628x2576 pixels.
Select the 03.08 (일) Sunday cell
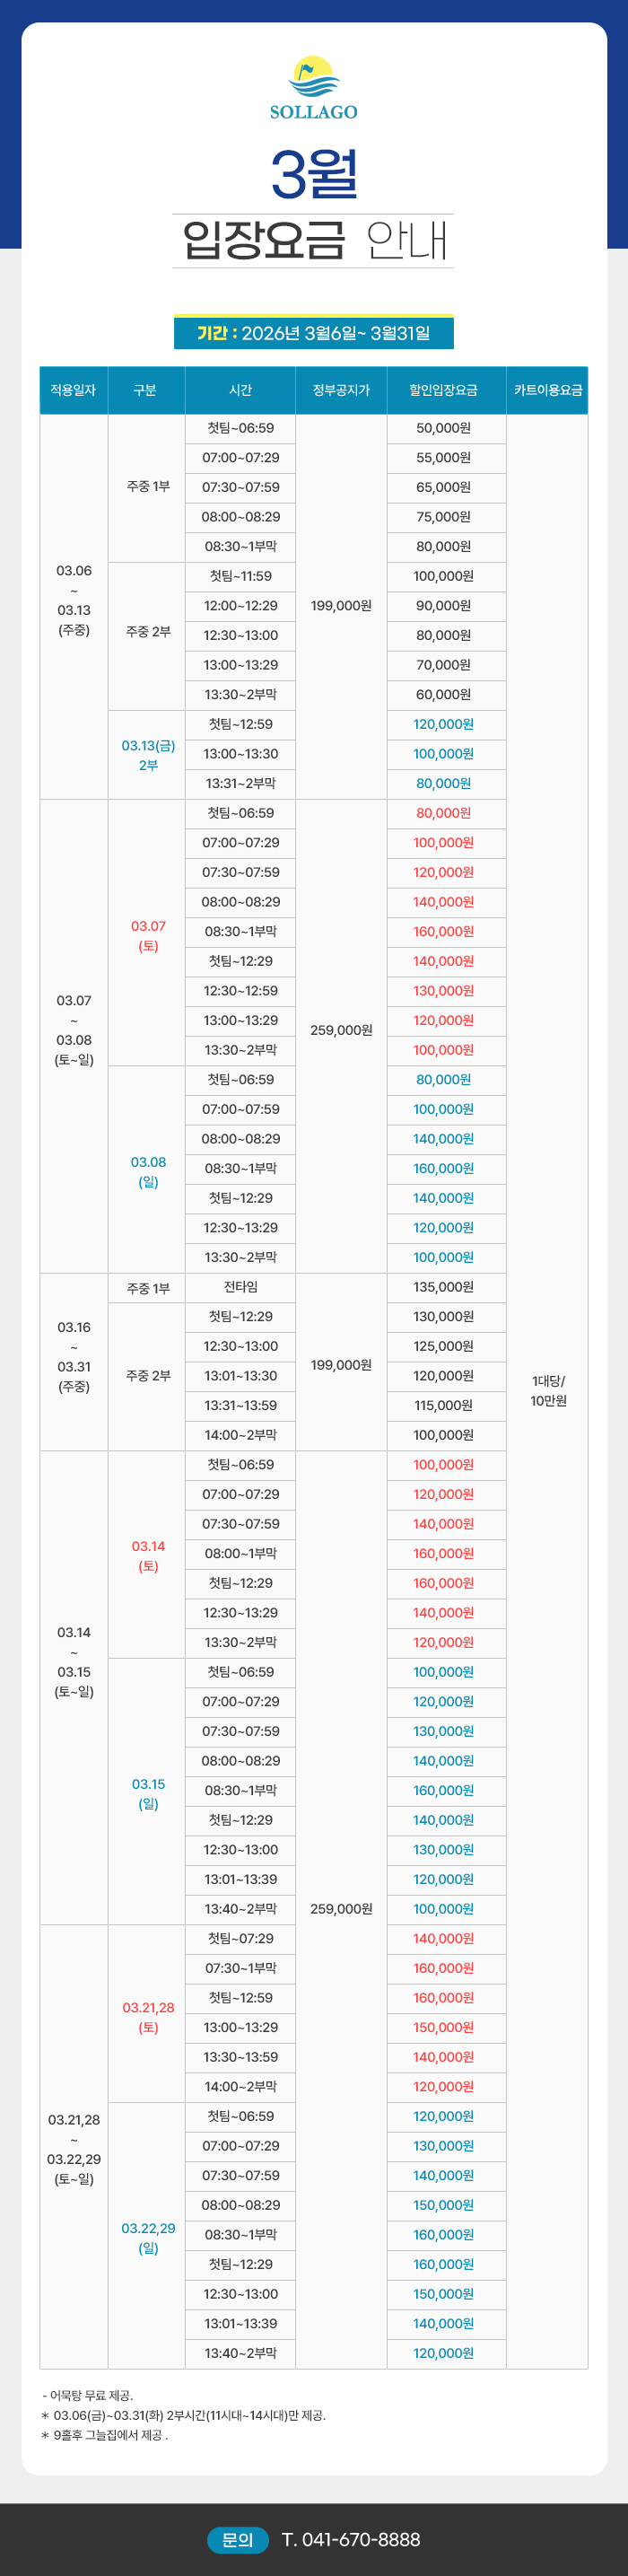148,1171
